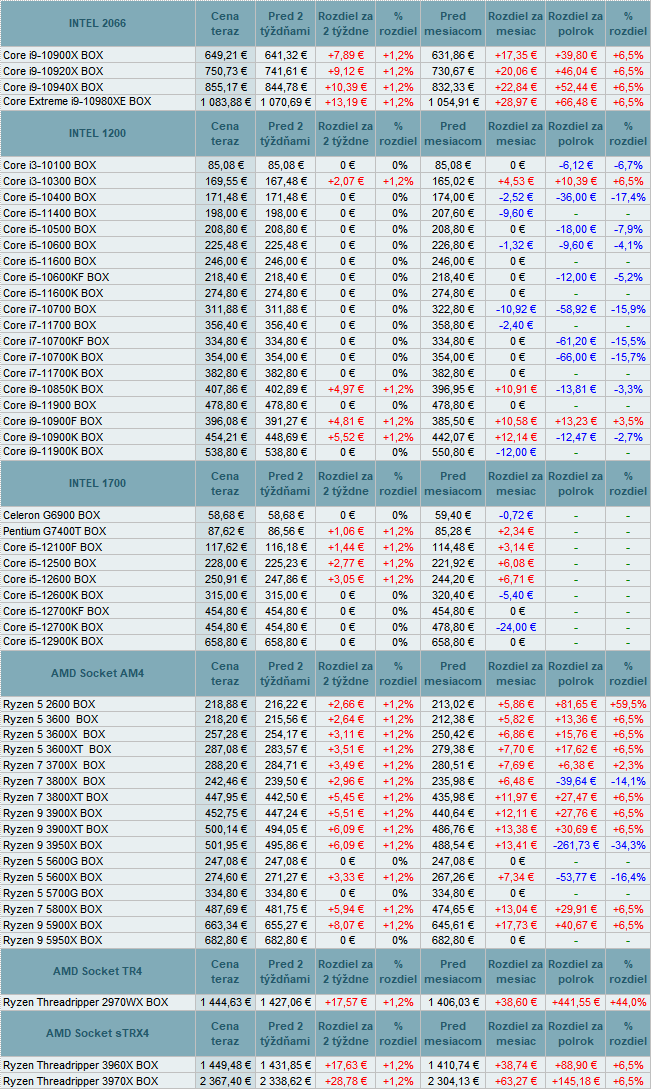Click Ryzen Threadripper 3970X BOX row name
This screenshot has height=1089, width=651.
coord(81,1081)
